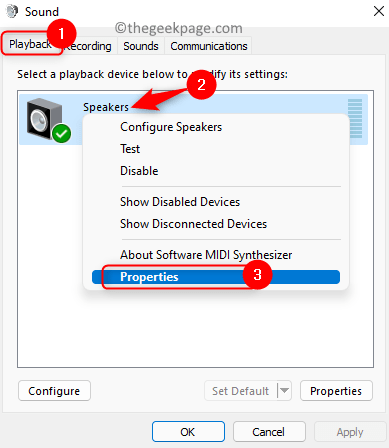389x448 pixels.
Task: Switch to the Recording tab
Action: (88, 46)
